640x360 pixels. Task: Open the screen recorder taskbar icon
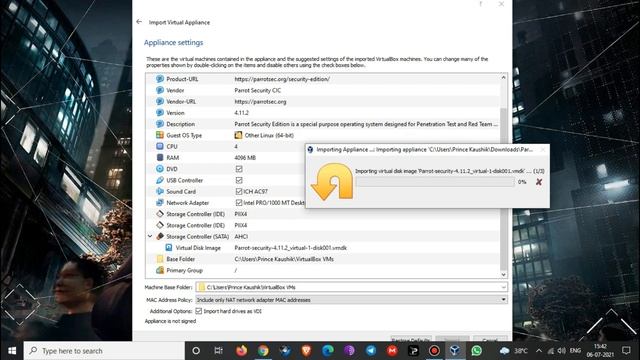click(434, 351)
